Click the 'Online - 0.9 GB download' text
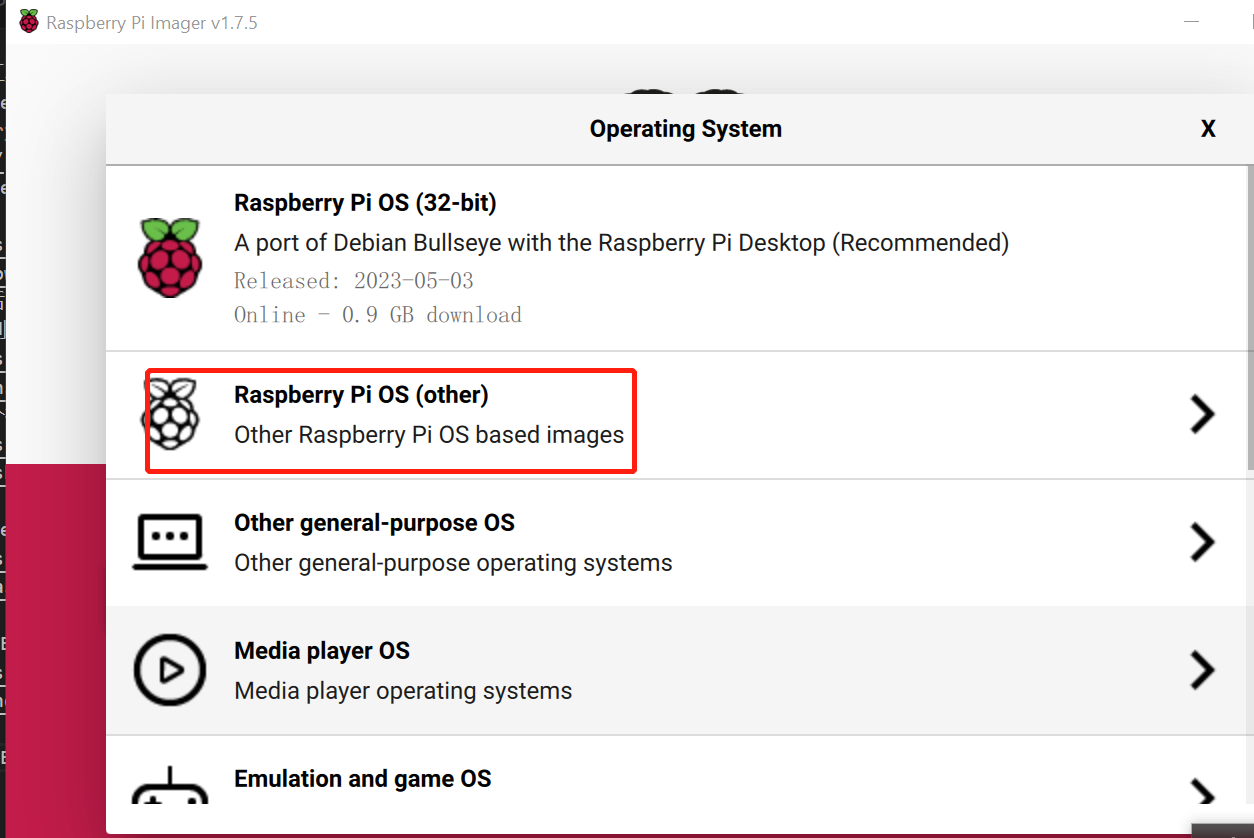The height and width of the screenshot is (838, 1254). pos(378,315)
